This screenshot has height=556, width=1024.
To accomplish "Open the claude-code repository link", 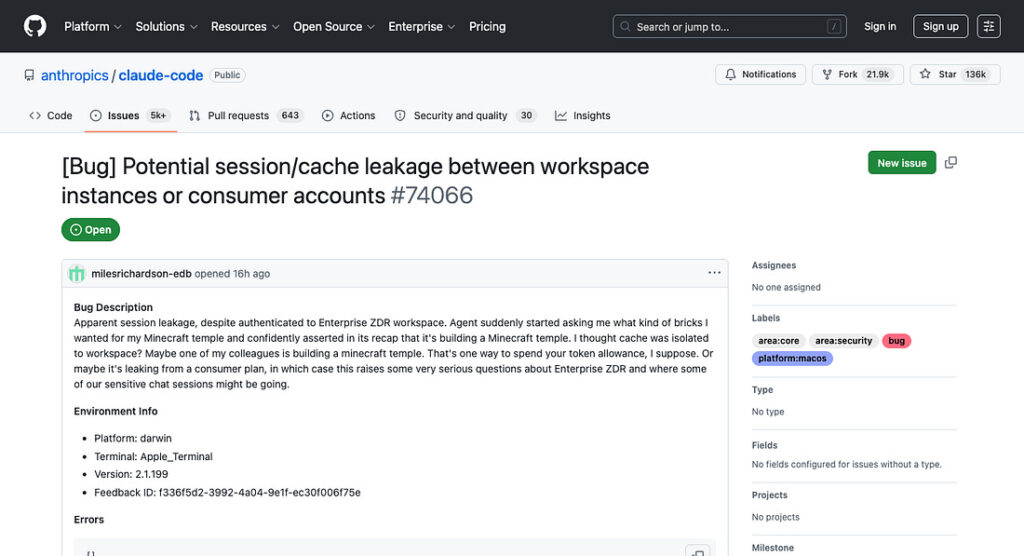I will click(161, 75).
